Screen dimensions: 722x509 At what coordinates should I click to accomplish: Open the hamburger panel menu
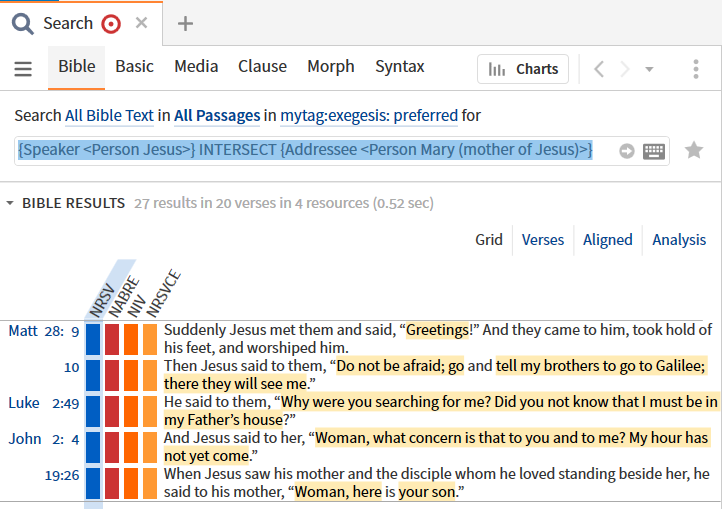(x=23, y=69)
